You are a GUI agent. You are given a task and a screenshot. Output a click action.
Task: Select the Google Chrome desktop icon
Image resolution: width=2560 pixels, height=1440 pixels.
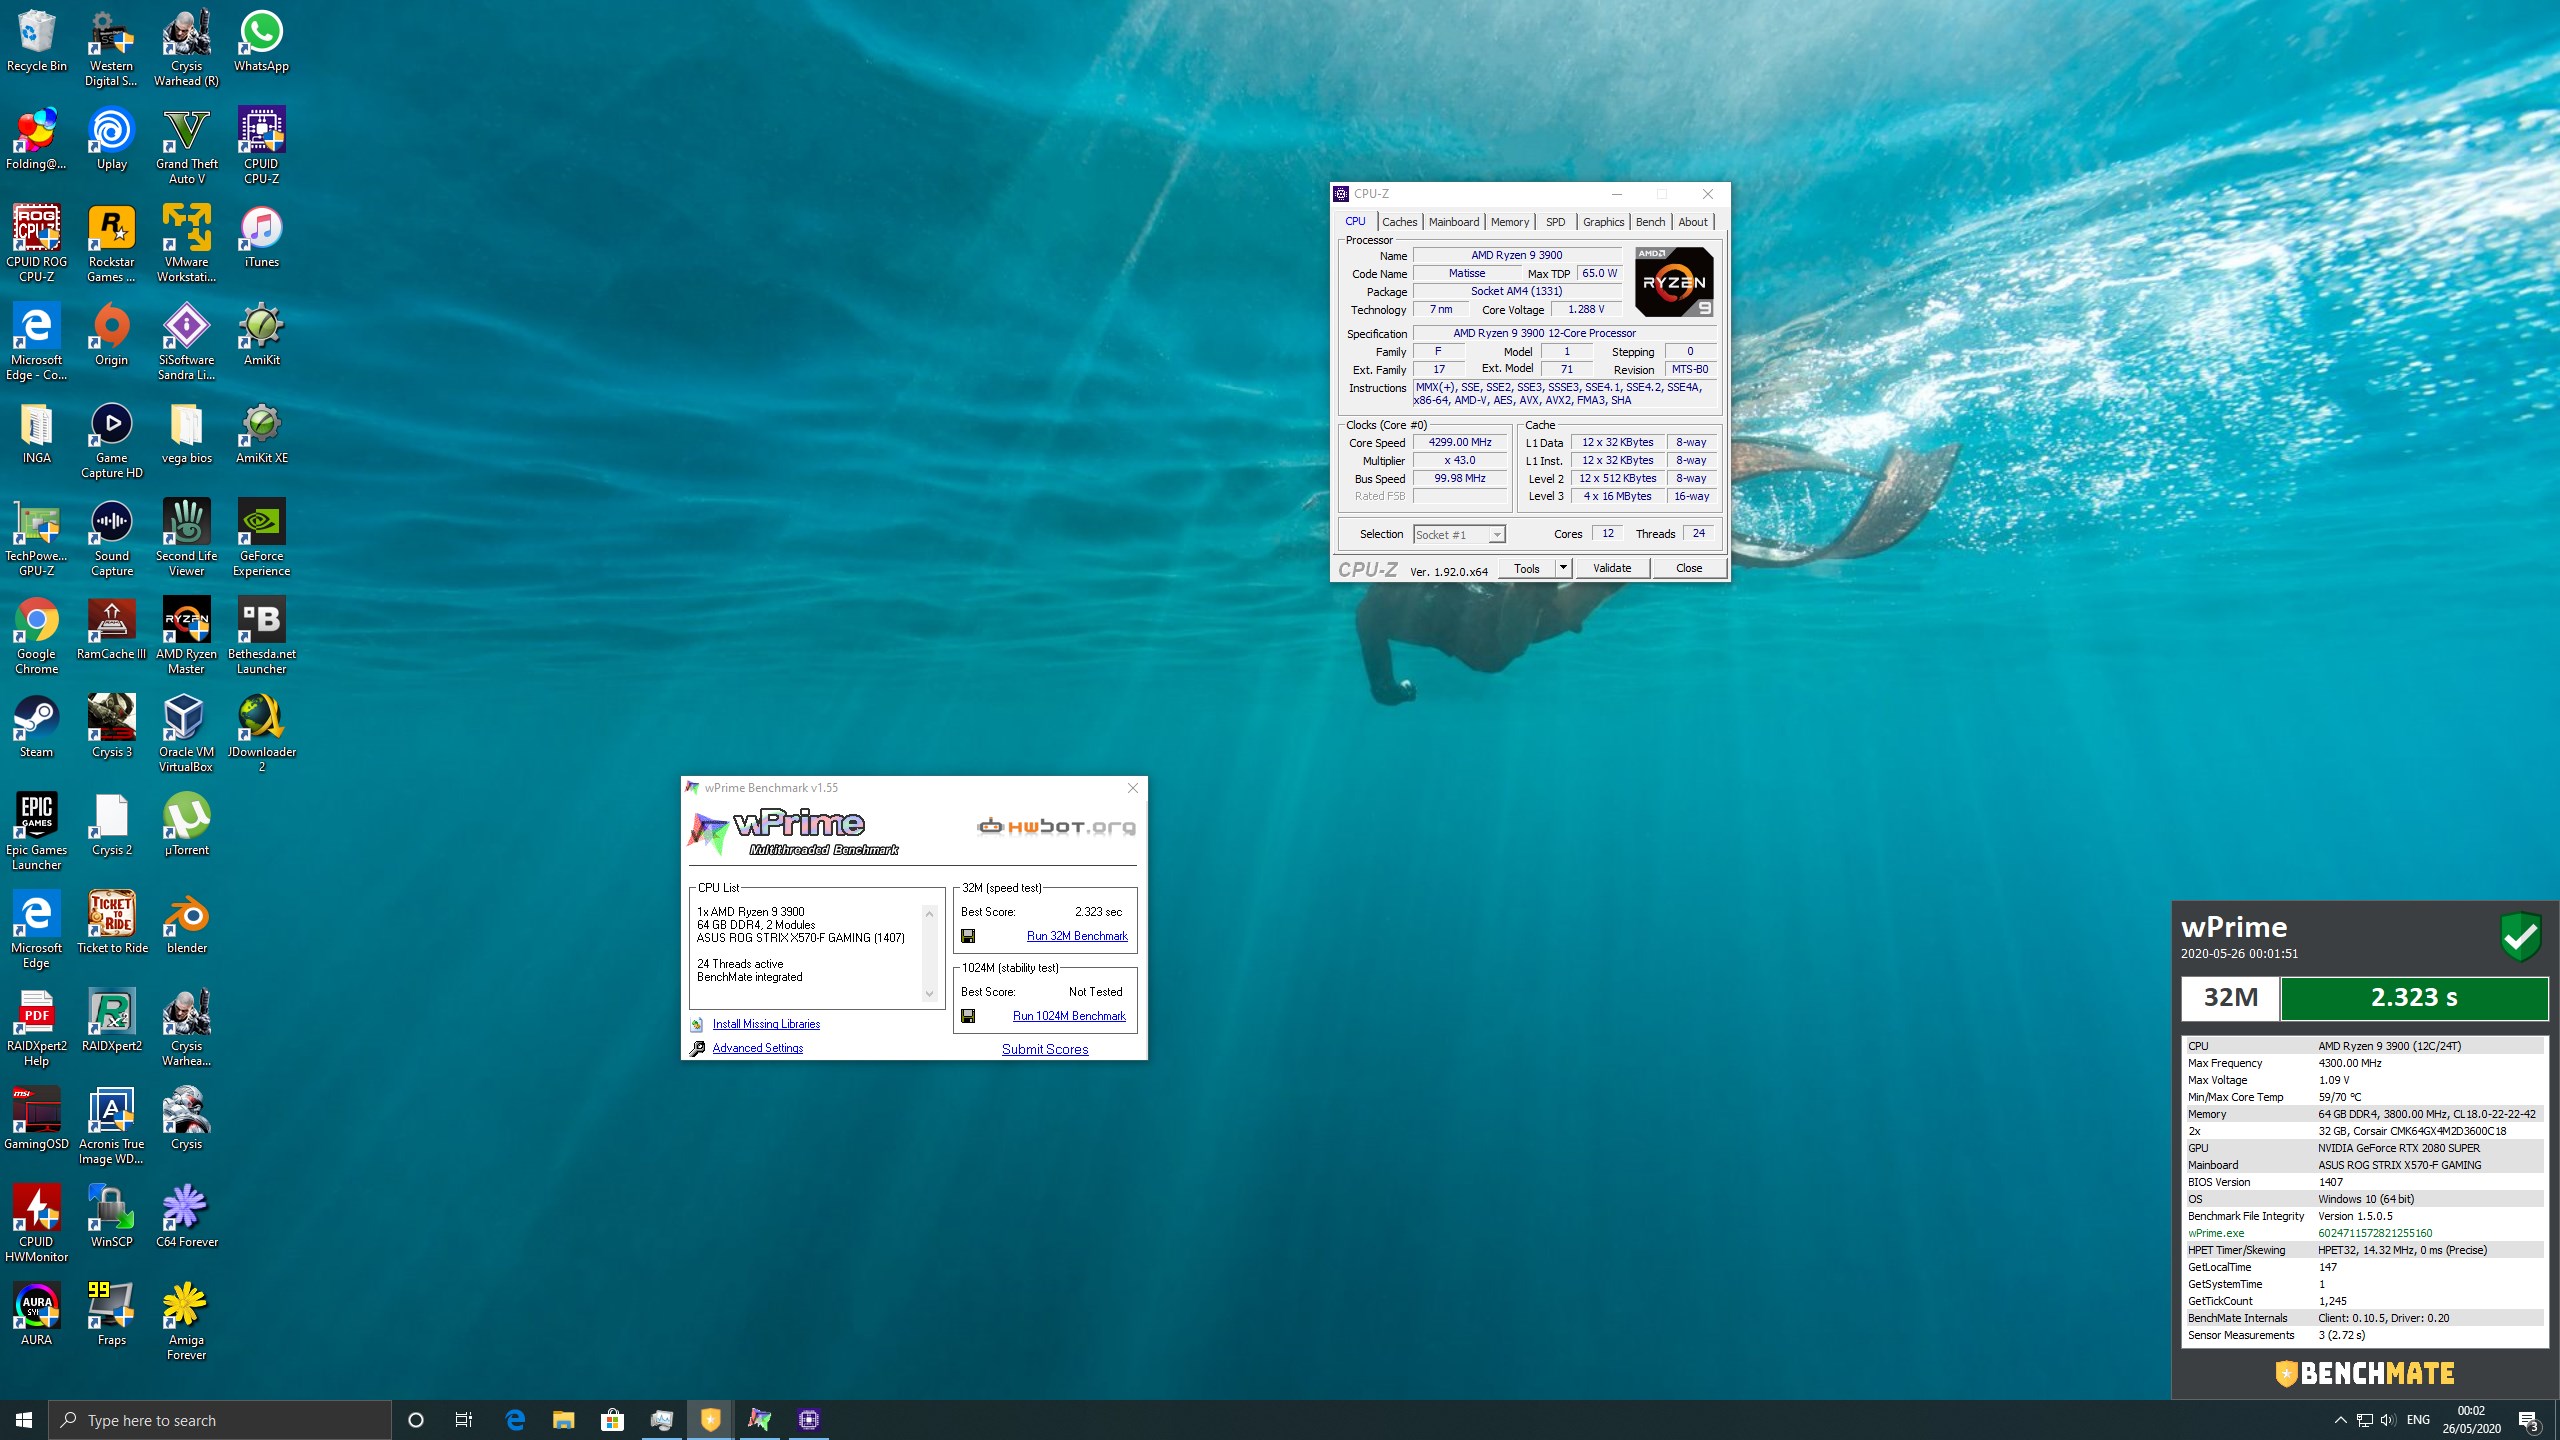[x=36, y=637]
